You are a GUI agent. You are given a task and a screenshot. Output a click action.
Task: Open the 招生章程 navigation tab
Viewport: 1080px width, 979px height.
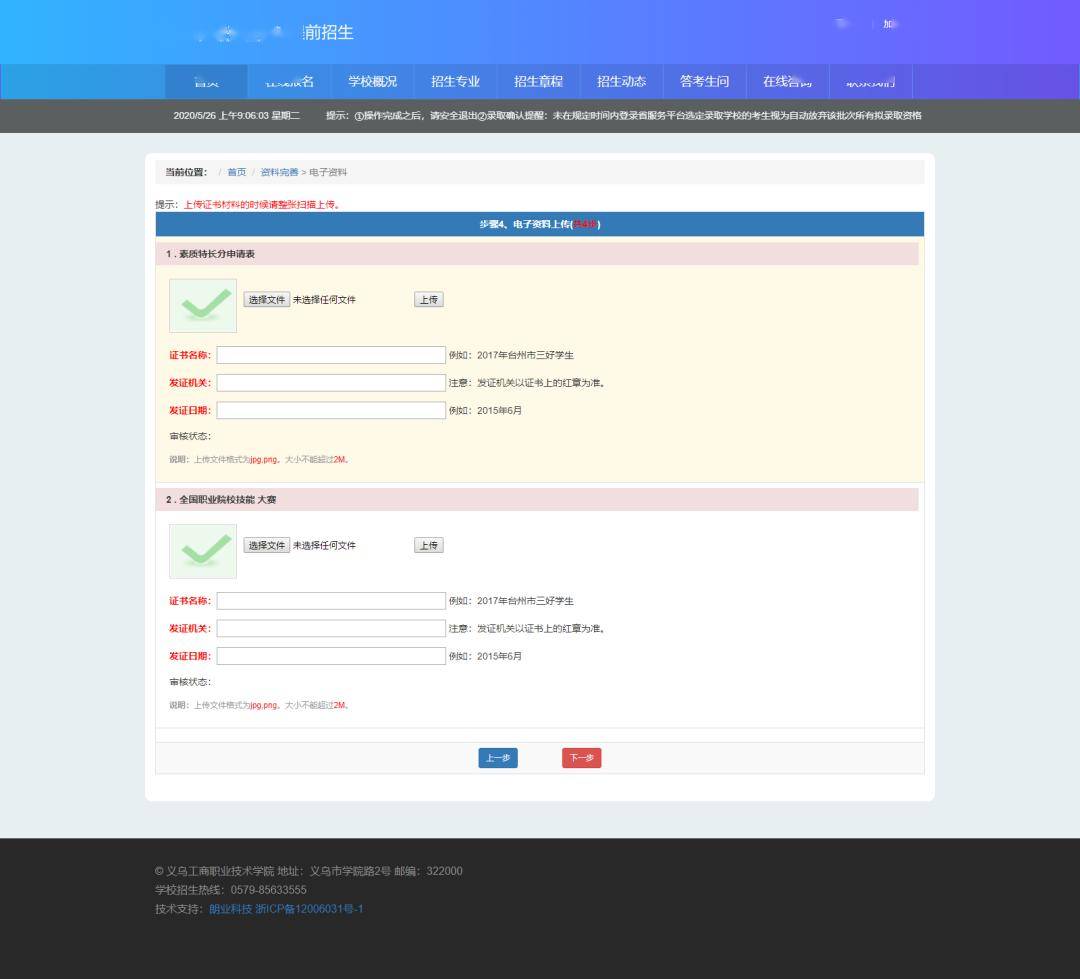click(538, 81)
